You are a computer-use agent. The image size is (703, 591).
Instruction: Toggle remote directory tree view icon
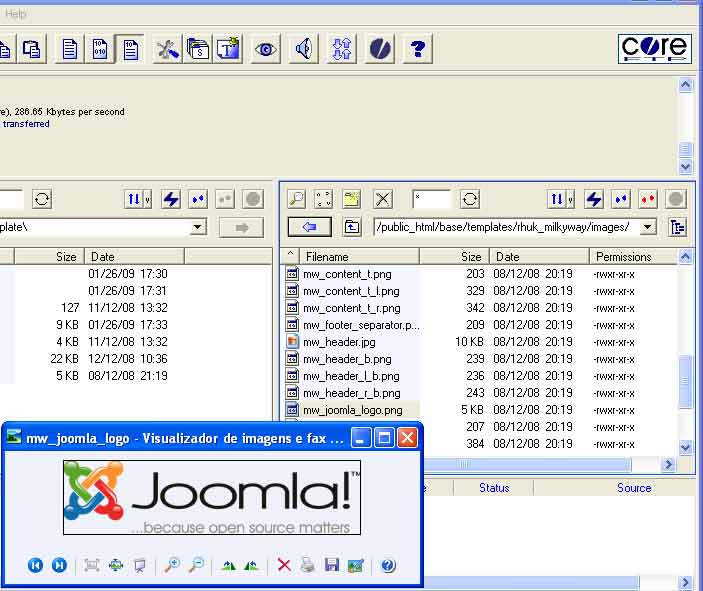pos(677,227)
